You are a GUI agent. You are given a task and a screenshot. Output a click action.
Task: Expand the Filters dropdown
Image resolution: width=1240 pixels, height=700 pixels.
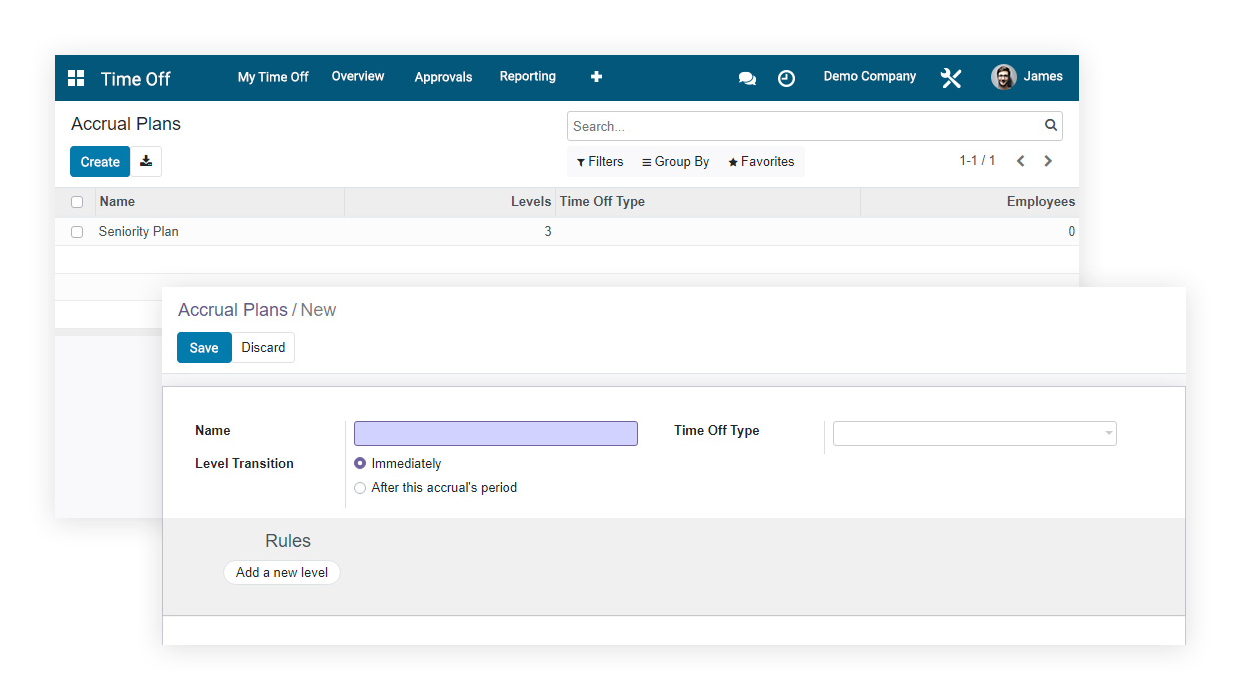[x=600, y=162]
